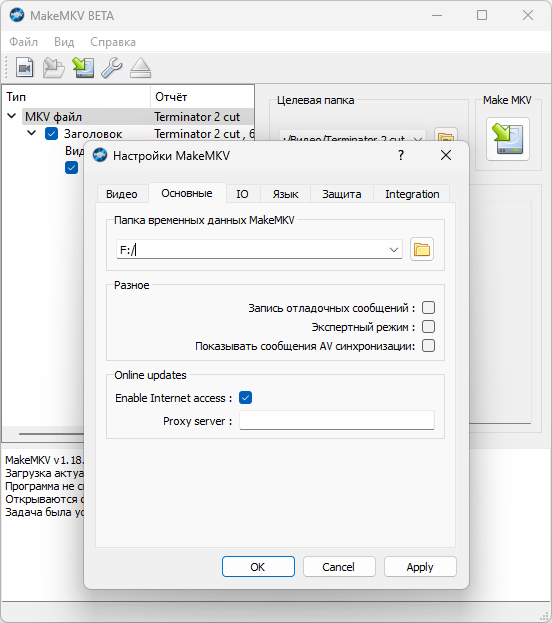Toggle the Экспертный режим checkbox
The image size is (552, 623).
pos(428,327)
